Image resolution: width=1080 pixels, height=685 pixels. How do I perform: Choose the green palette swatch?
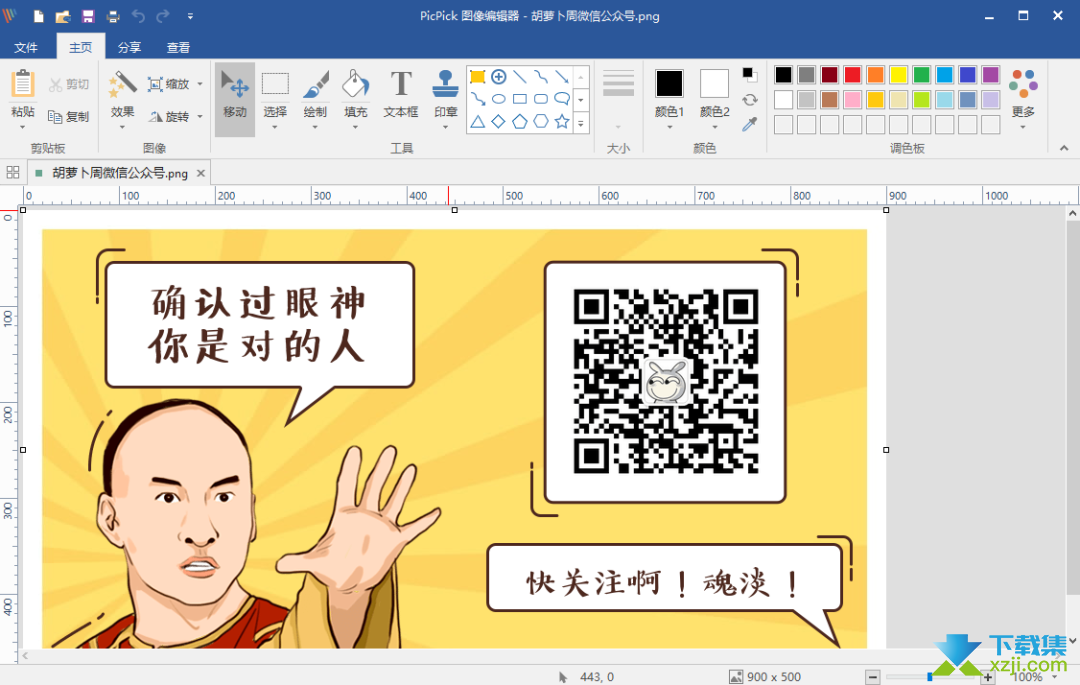pyautogui.click(x=922, y=74)
